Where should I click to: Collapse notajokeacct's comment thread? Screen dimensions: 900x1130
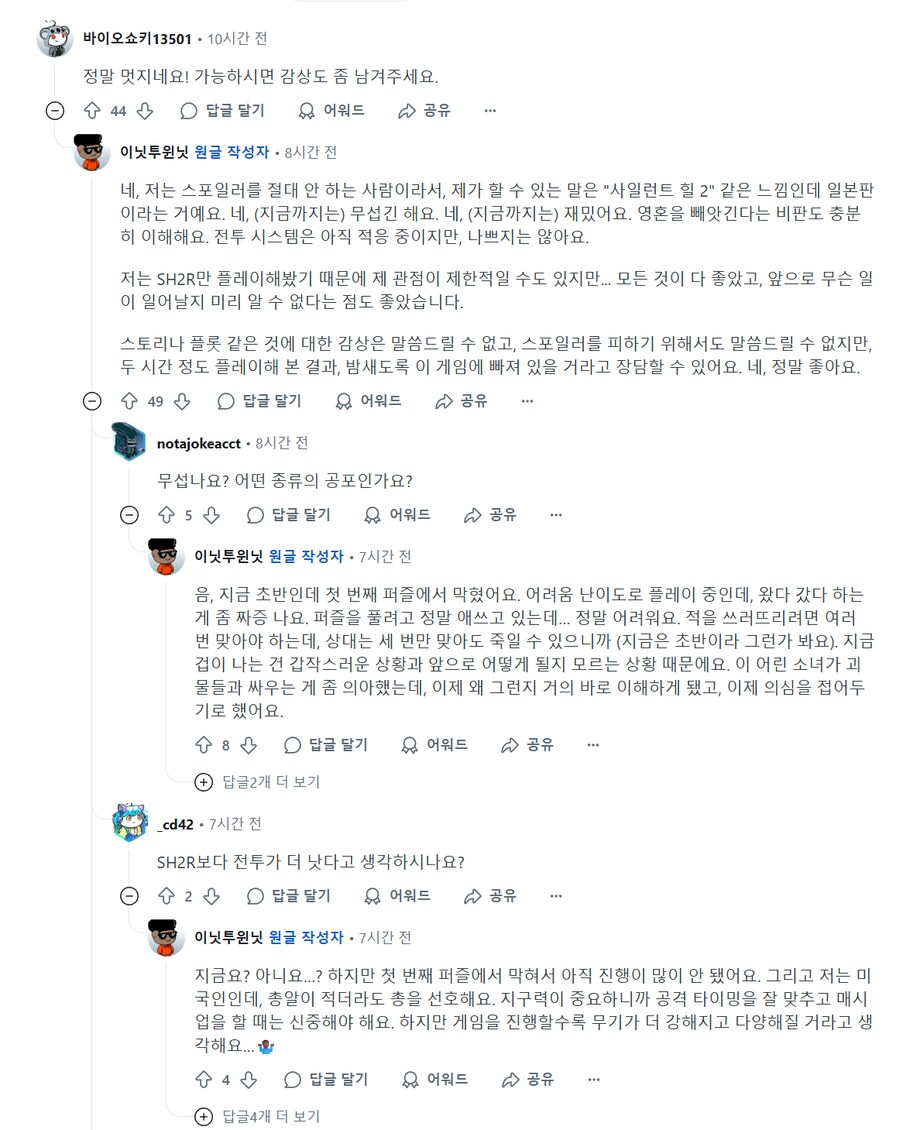tap(129, 515)
